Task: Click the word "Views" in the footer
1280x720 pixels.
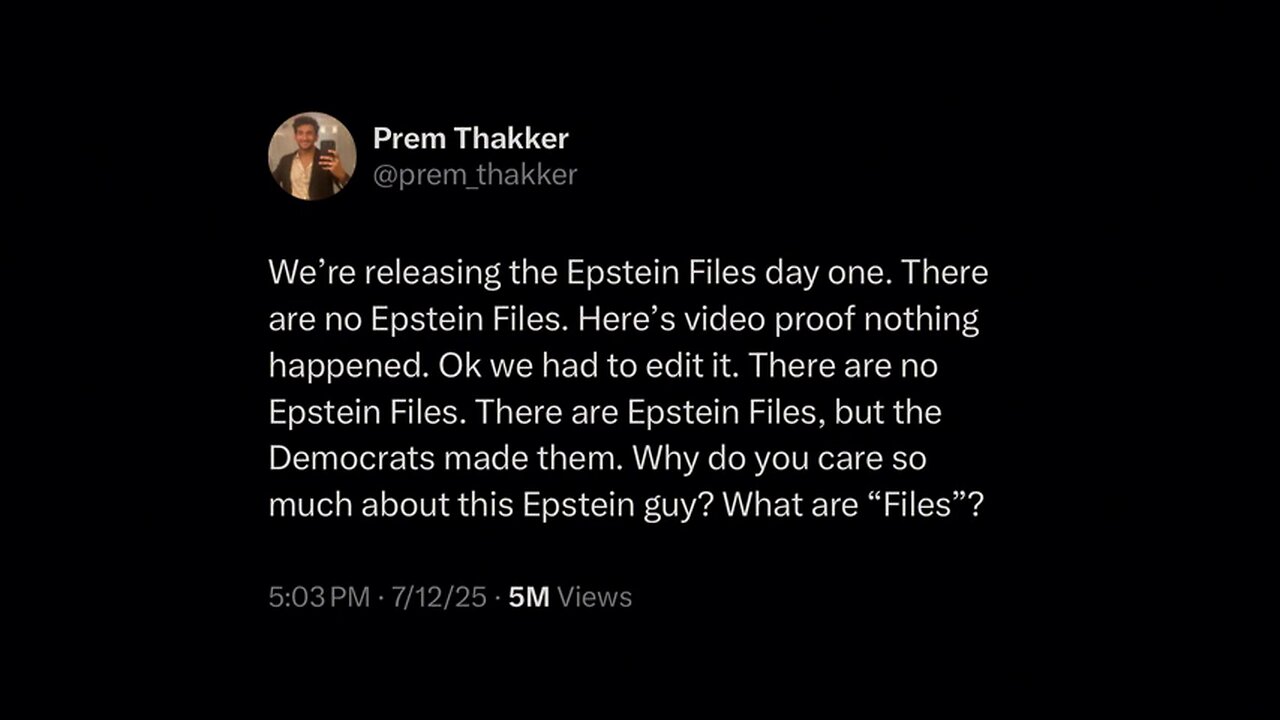Action: tap(595, 597)
